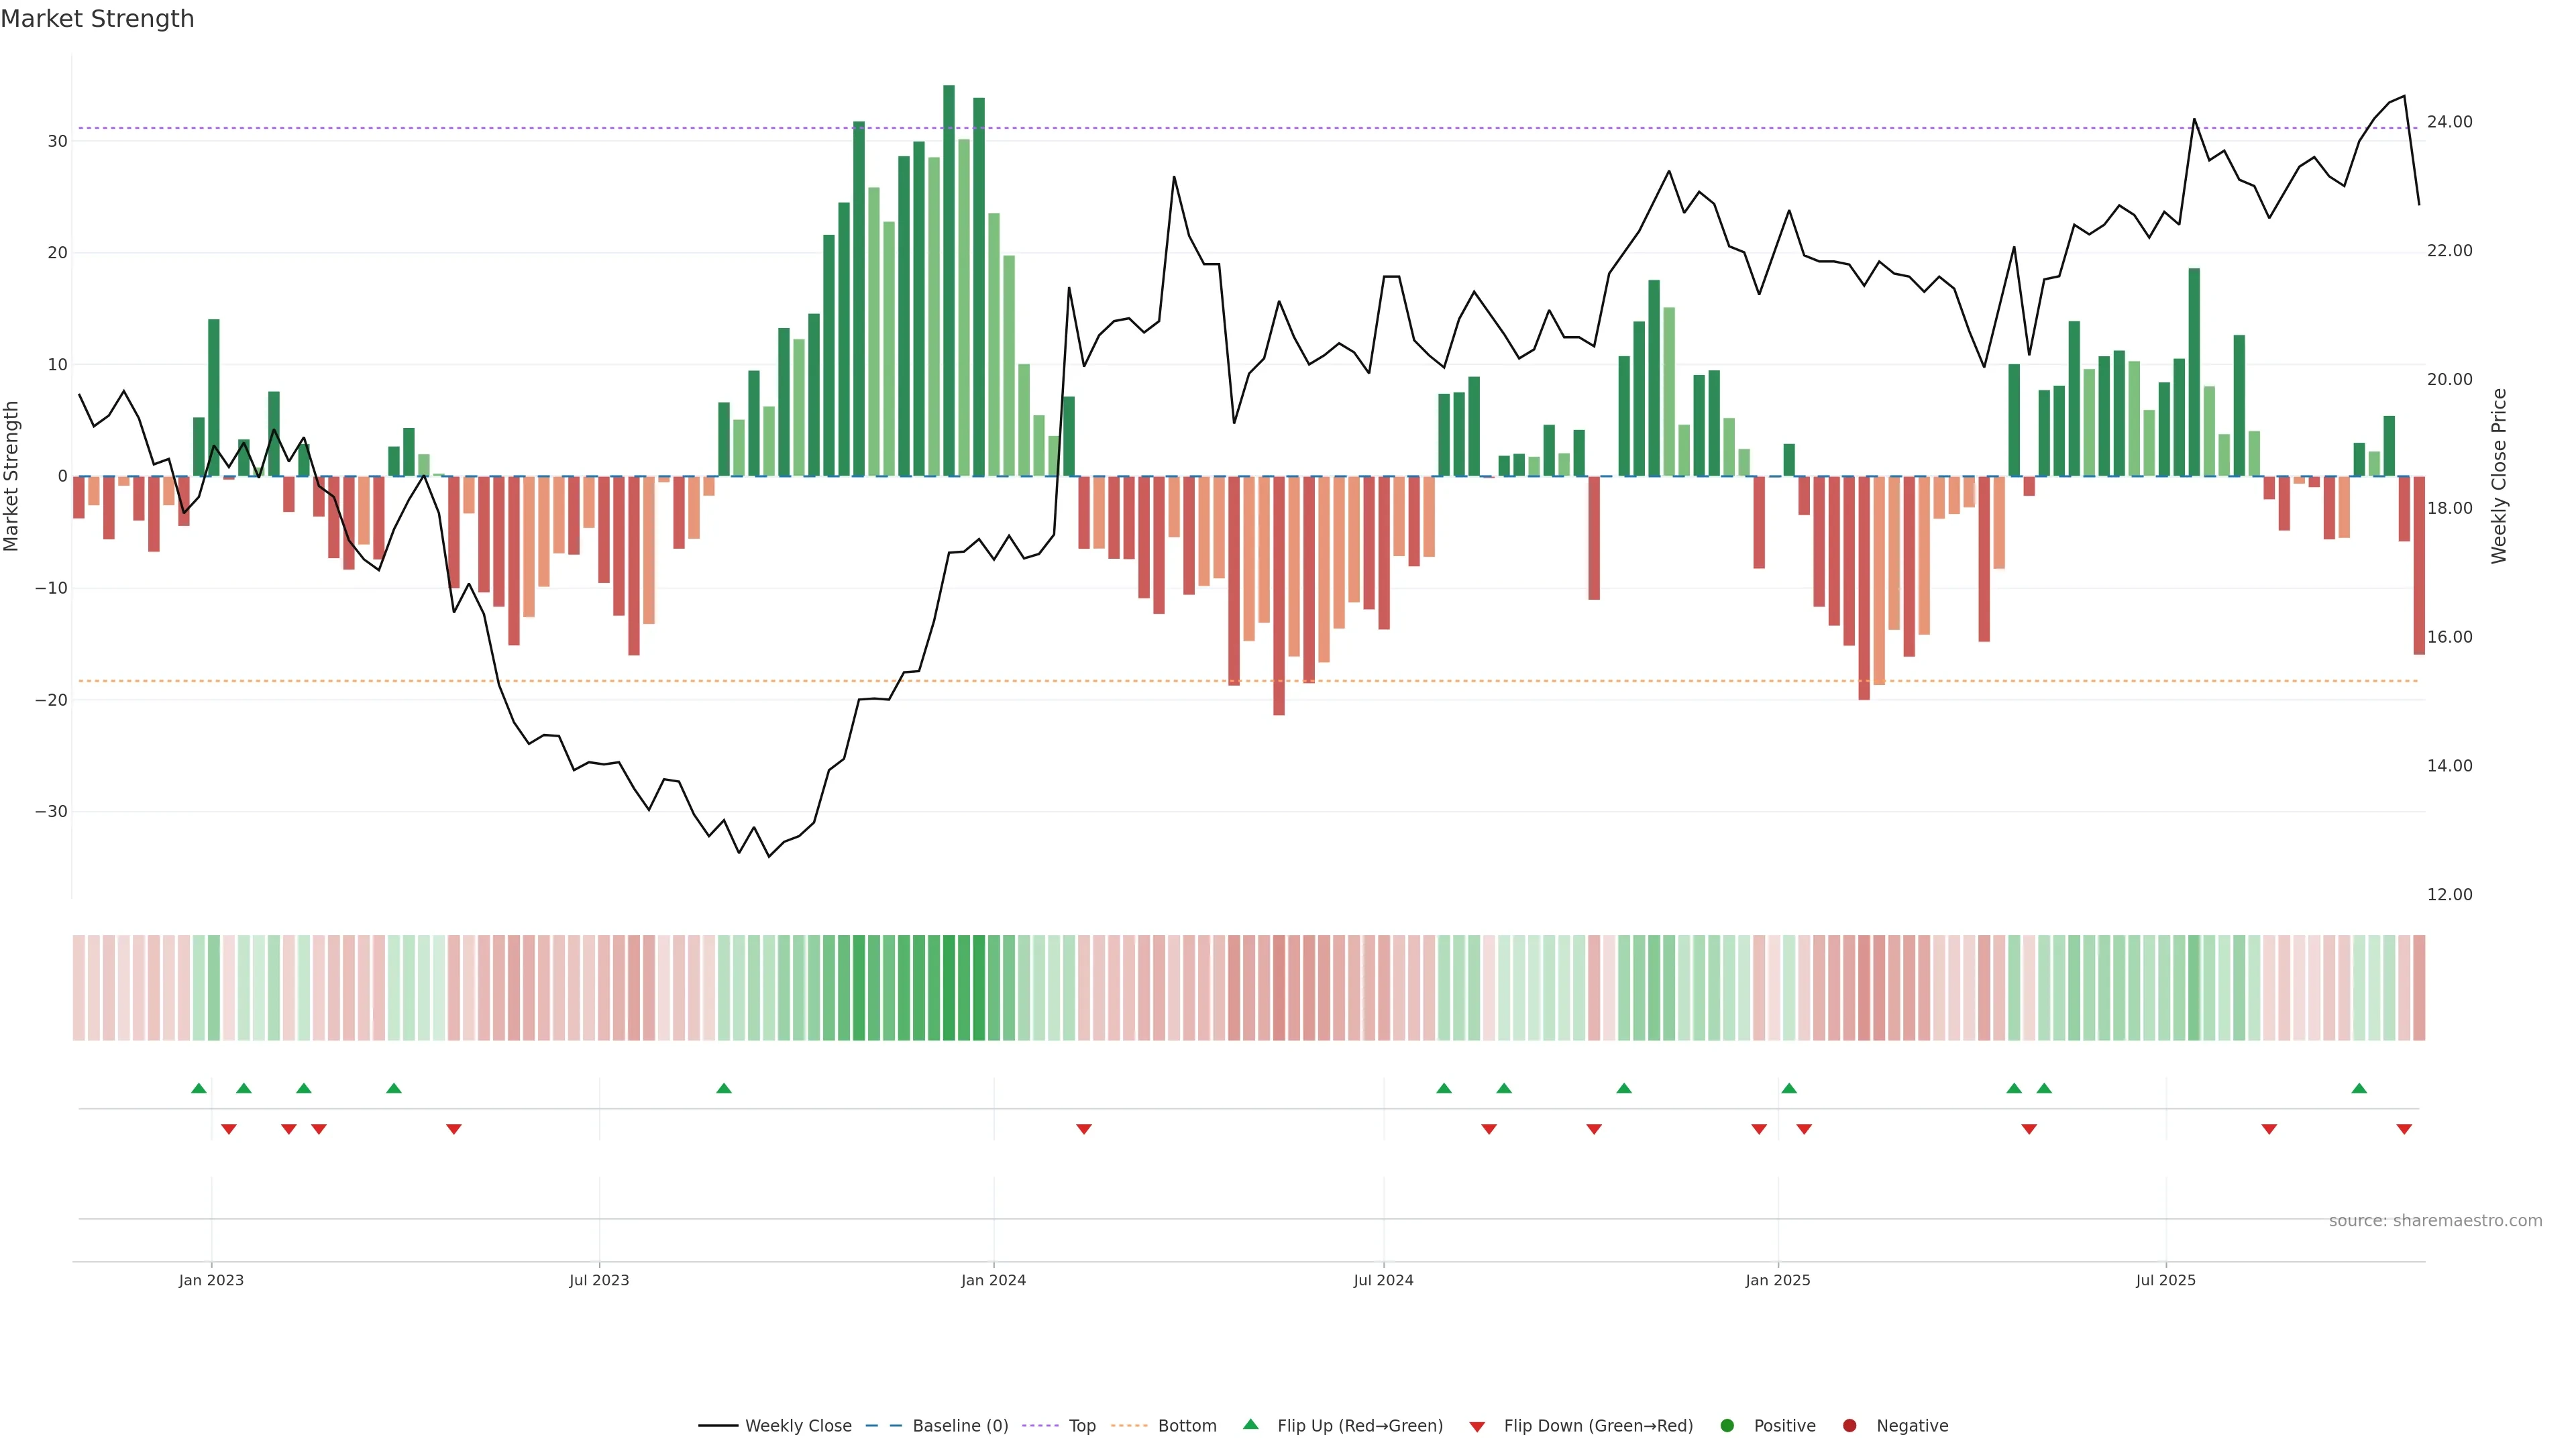Click Flip Down red triangle legend icon
Image resolution: width=2576 pixels, height=1449 pixels.
(x=1477, y=1427)
